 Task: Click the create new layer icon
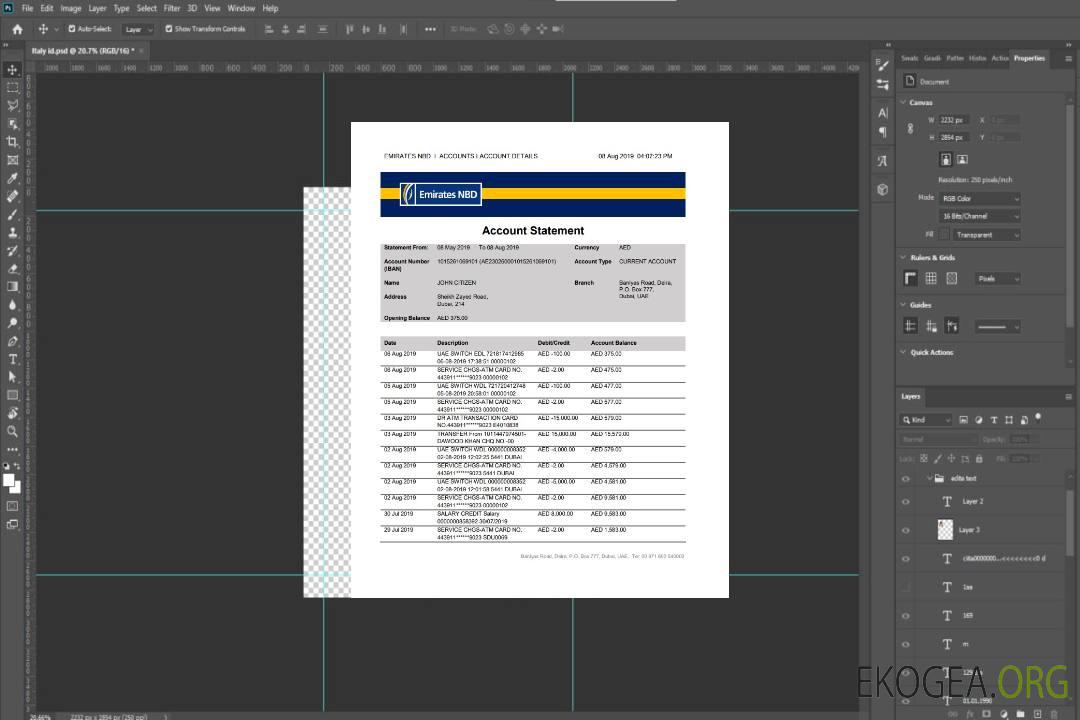[1037, 714]
